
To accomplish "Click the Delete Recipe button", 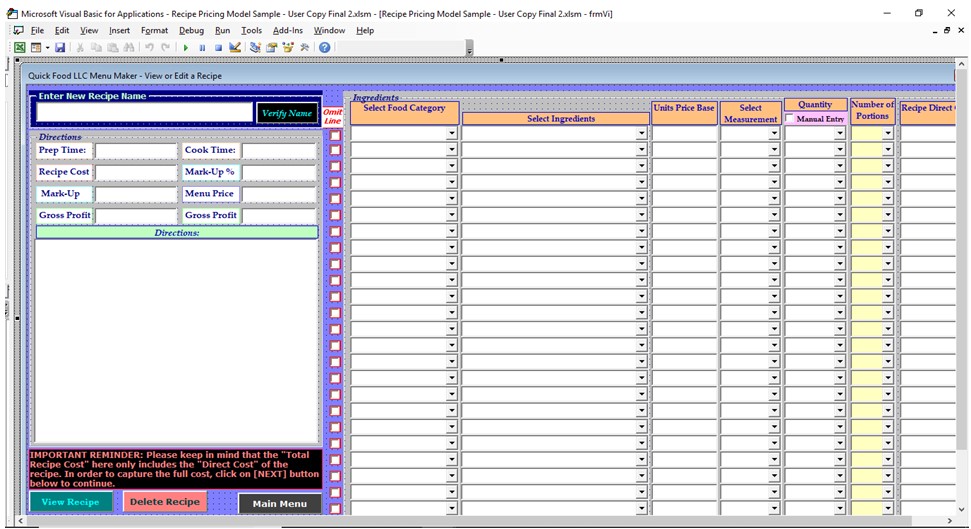I will pyautogui.click(x=165, y=502).
